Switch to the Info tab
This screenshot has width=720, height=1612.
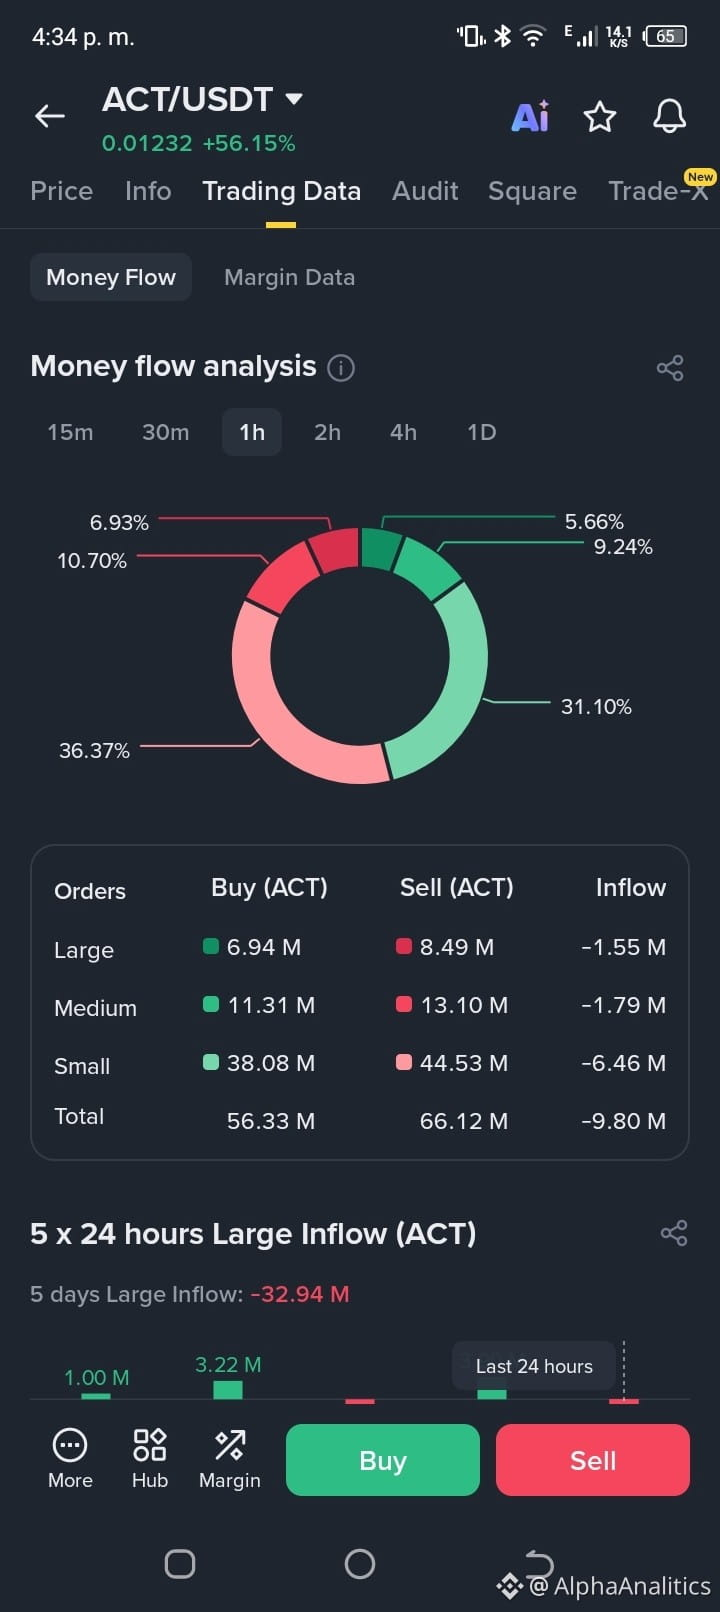click(x=148, y=191)
